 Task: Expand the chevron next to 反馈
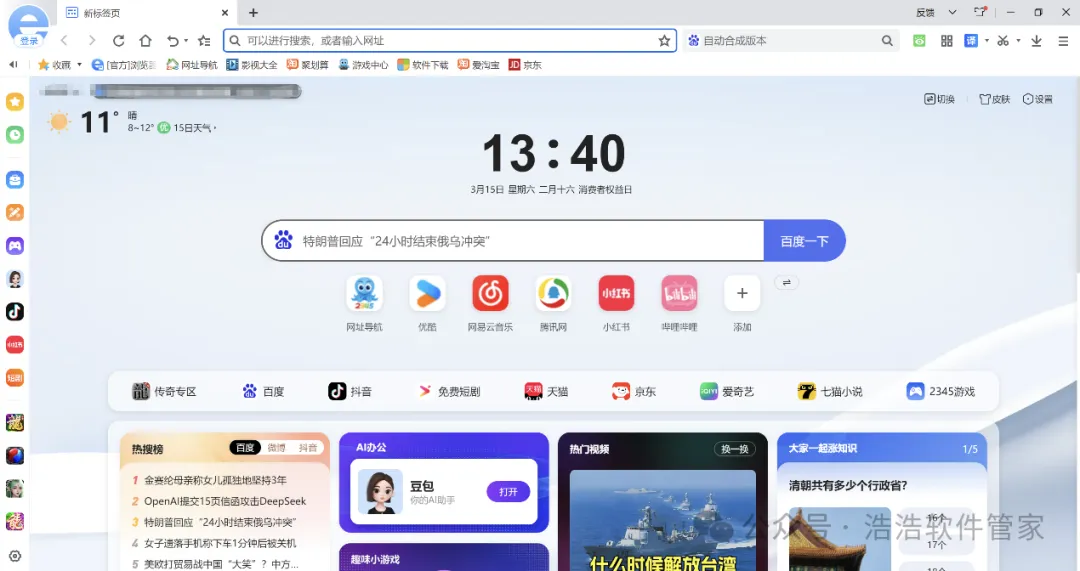click(953, 12)
